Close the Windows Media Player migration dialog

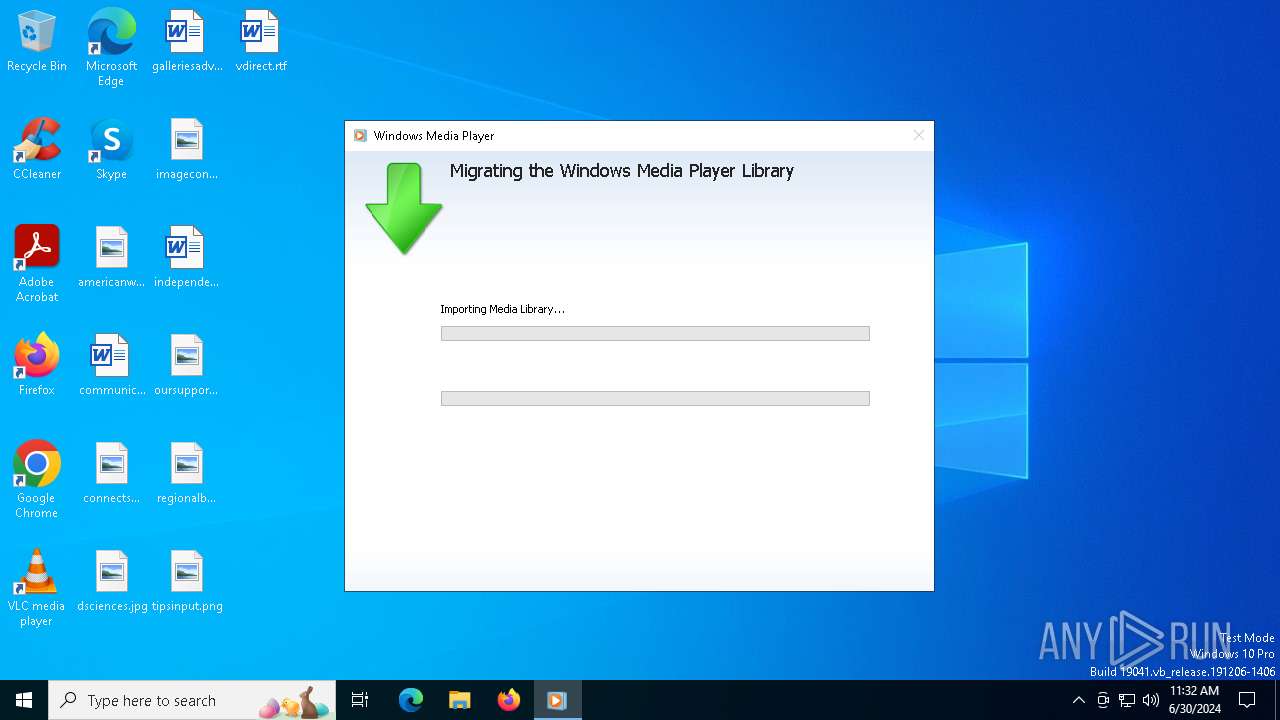click(x=918, y=135)
